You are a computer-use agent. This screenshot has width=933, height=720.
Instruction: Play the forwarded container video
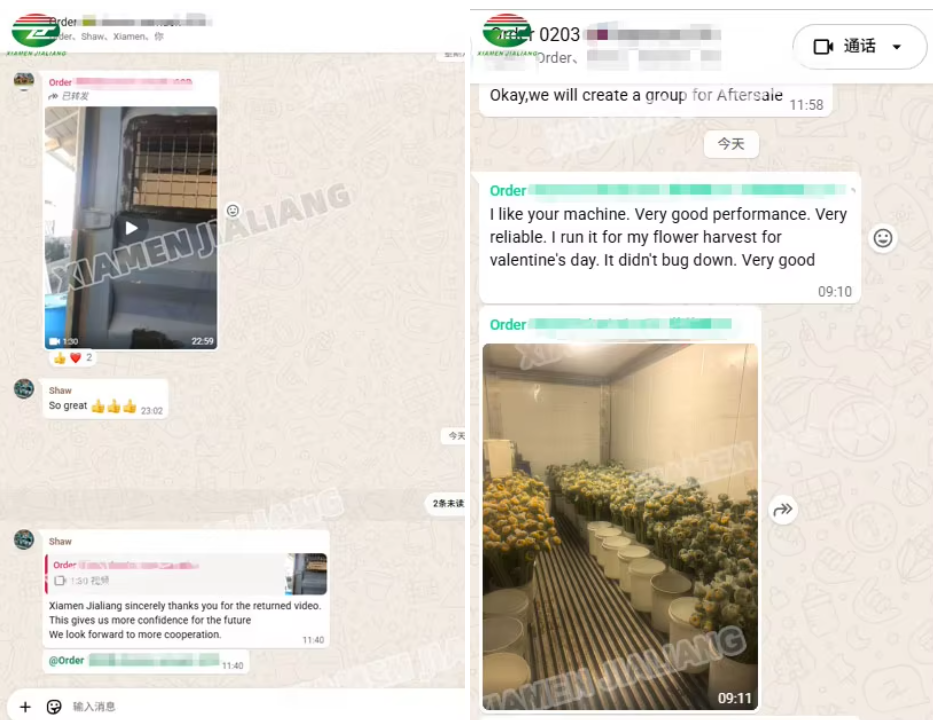pyautogui.click(x=131, y=228)
